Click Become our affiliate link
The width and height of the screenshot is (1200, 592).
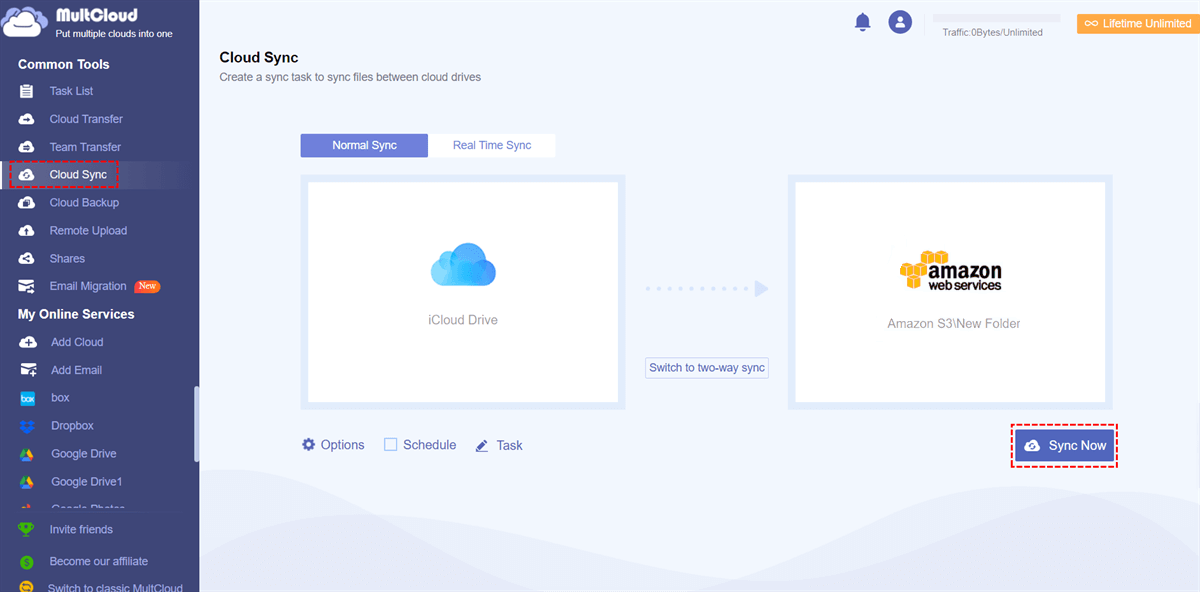point(99,562)
